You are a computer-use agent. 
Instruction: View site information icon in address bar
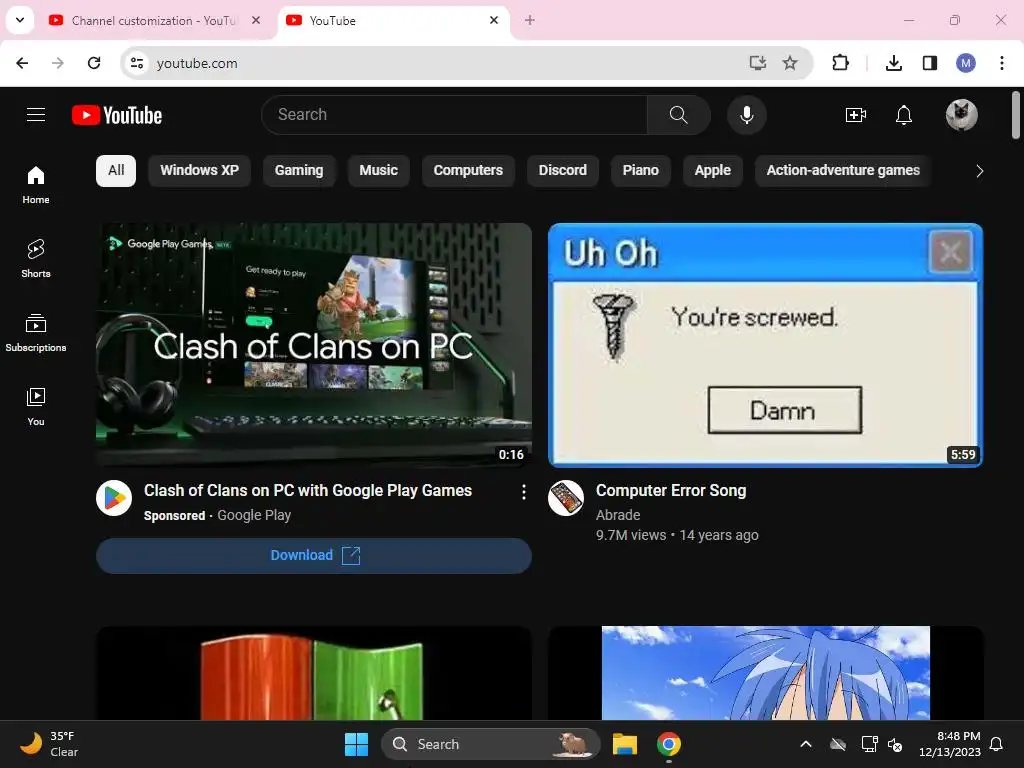pyautogui.click(x=136, y=63)
